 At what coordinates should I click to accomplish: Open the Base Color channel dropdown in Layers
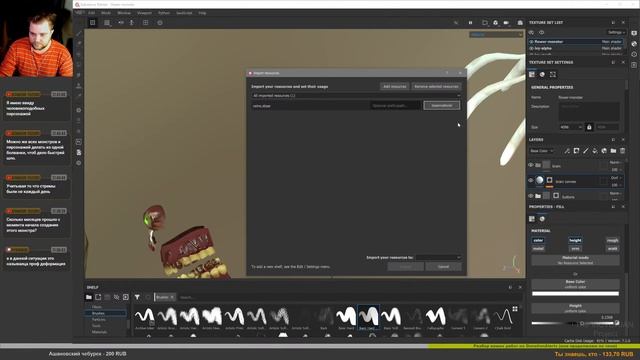[541, 151]
